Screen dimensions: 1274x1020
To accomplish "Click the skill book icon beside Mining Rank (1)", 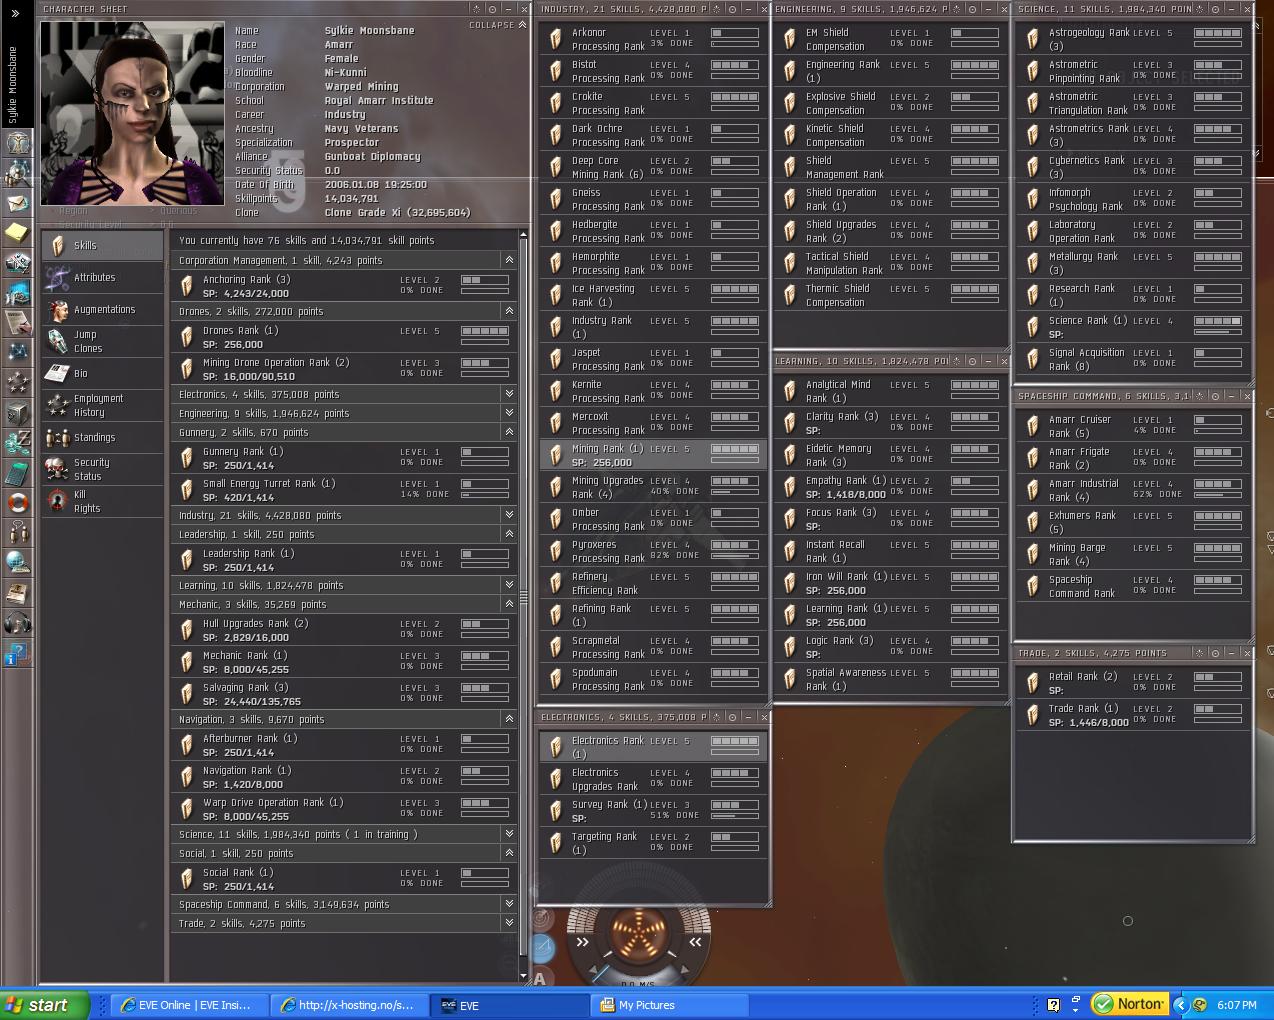I will [x=555, y=455].
